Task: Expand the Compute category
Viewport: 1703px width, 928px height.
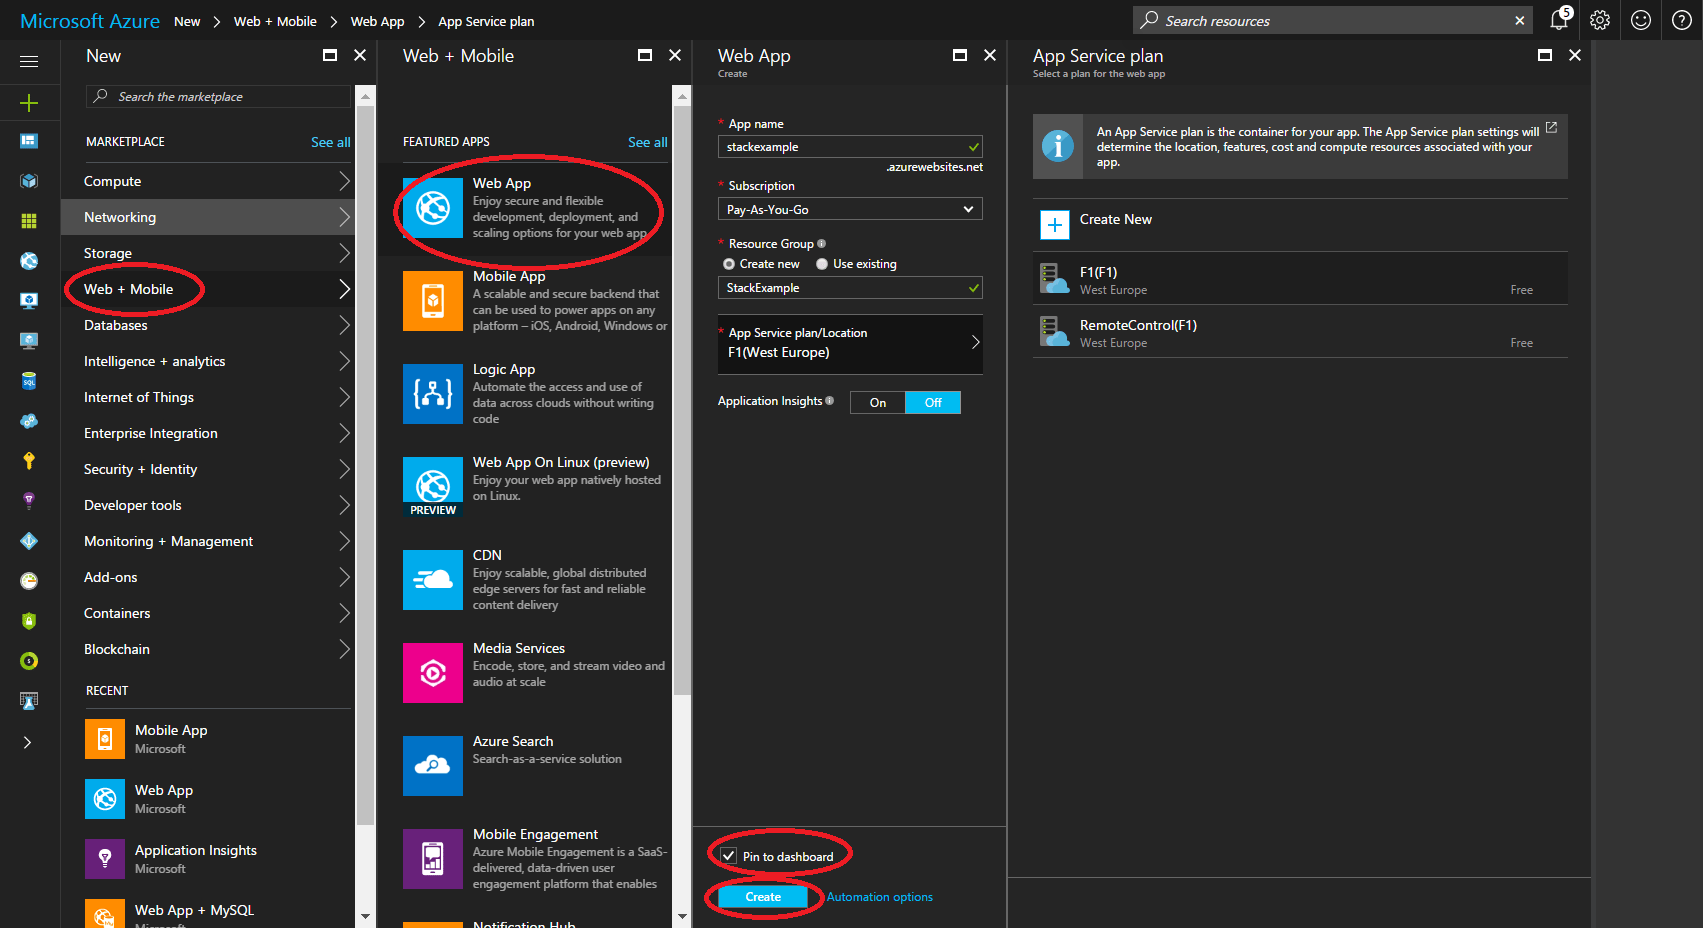Action: point(207,181)
